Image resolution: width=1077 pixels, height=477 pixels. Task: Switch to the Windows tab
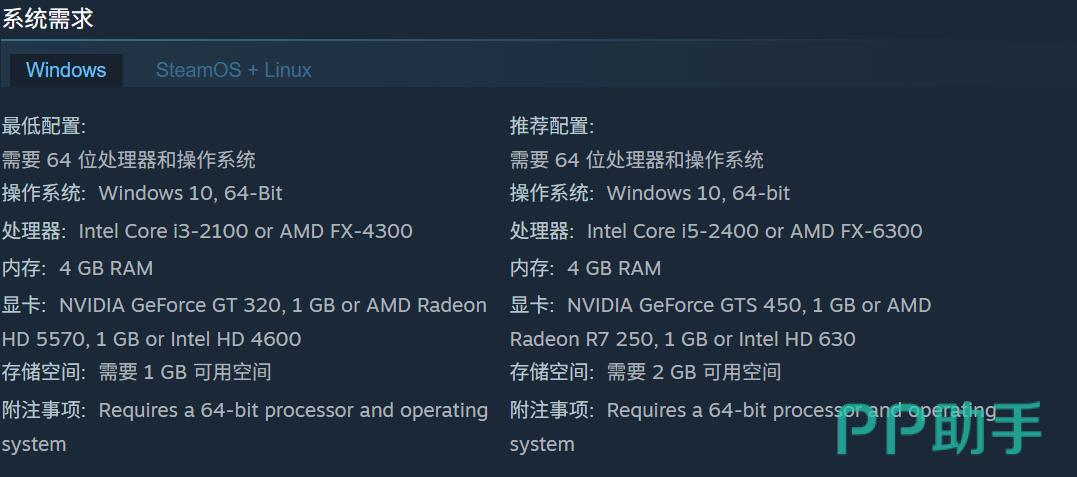coord(66,70)
